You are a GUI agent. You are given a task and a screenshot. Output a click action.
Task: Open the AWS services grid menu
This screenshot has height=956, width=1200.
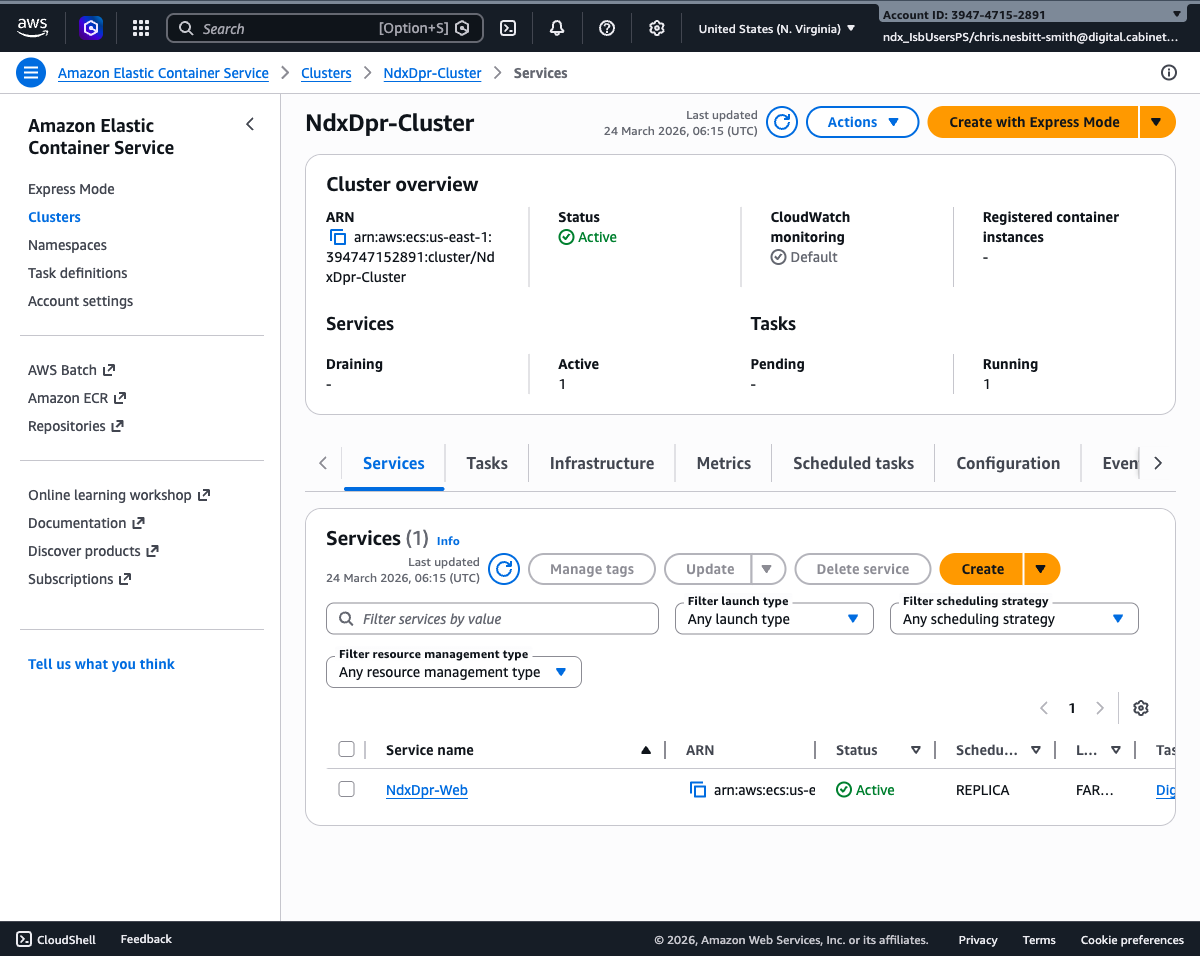tap(140, 28)
